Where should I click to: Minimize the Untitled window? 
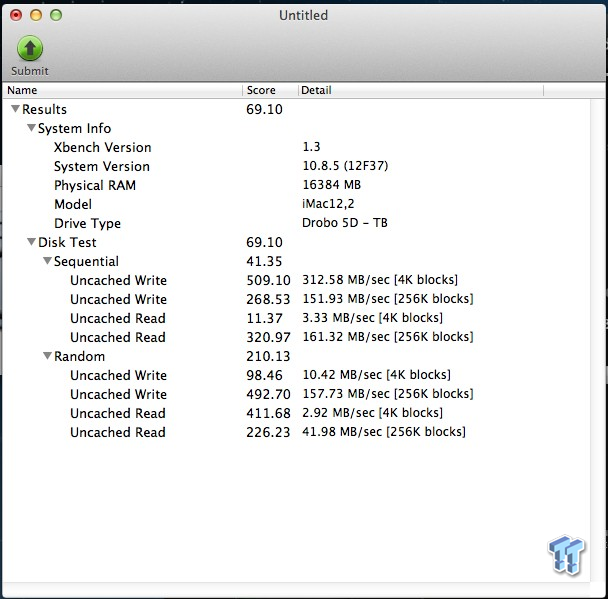tap(36, 16)
